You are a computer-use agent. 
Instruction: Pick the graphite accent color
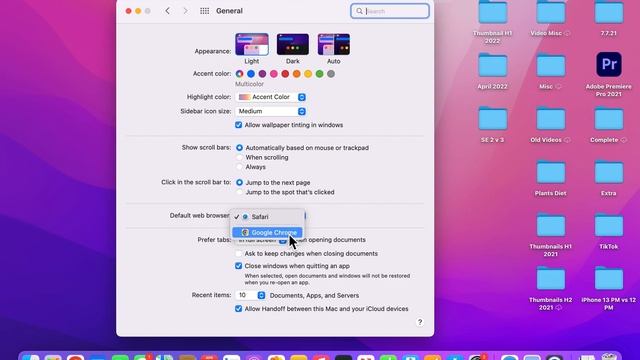(331, 74)
